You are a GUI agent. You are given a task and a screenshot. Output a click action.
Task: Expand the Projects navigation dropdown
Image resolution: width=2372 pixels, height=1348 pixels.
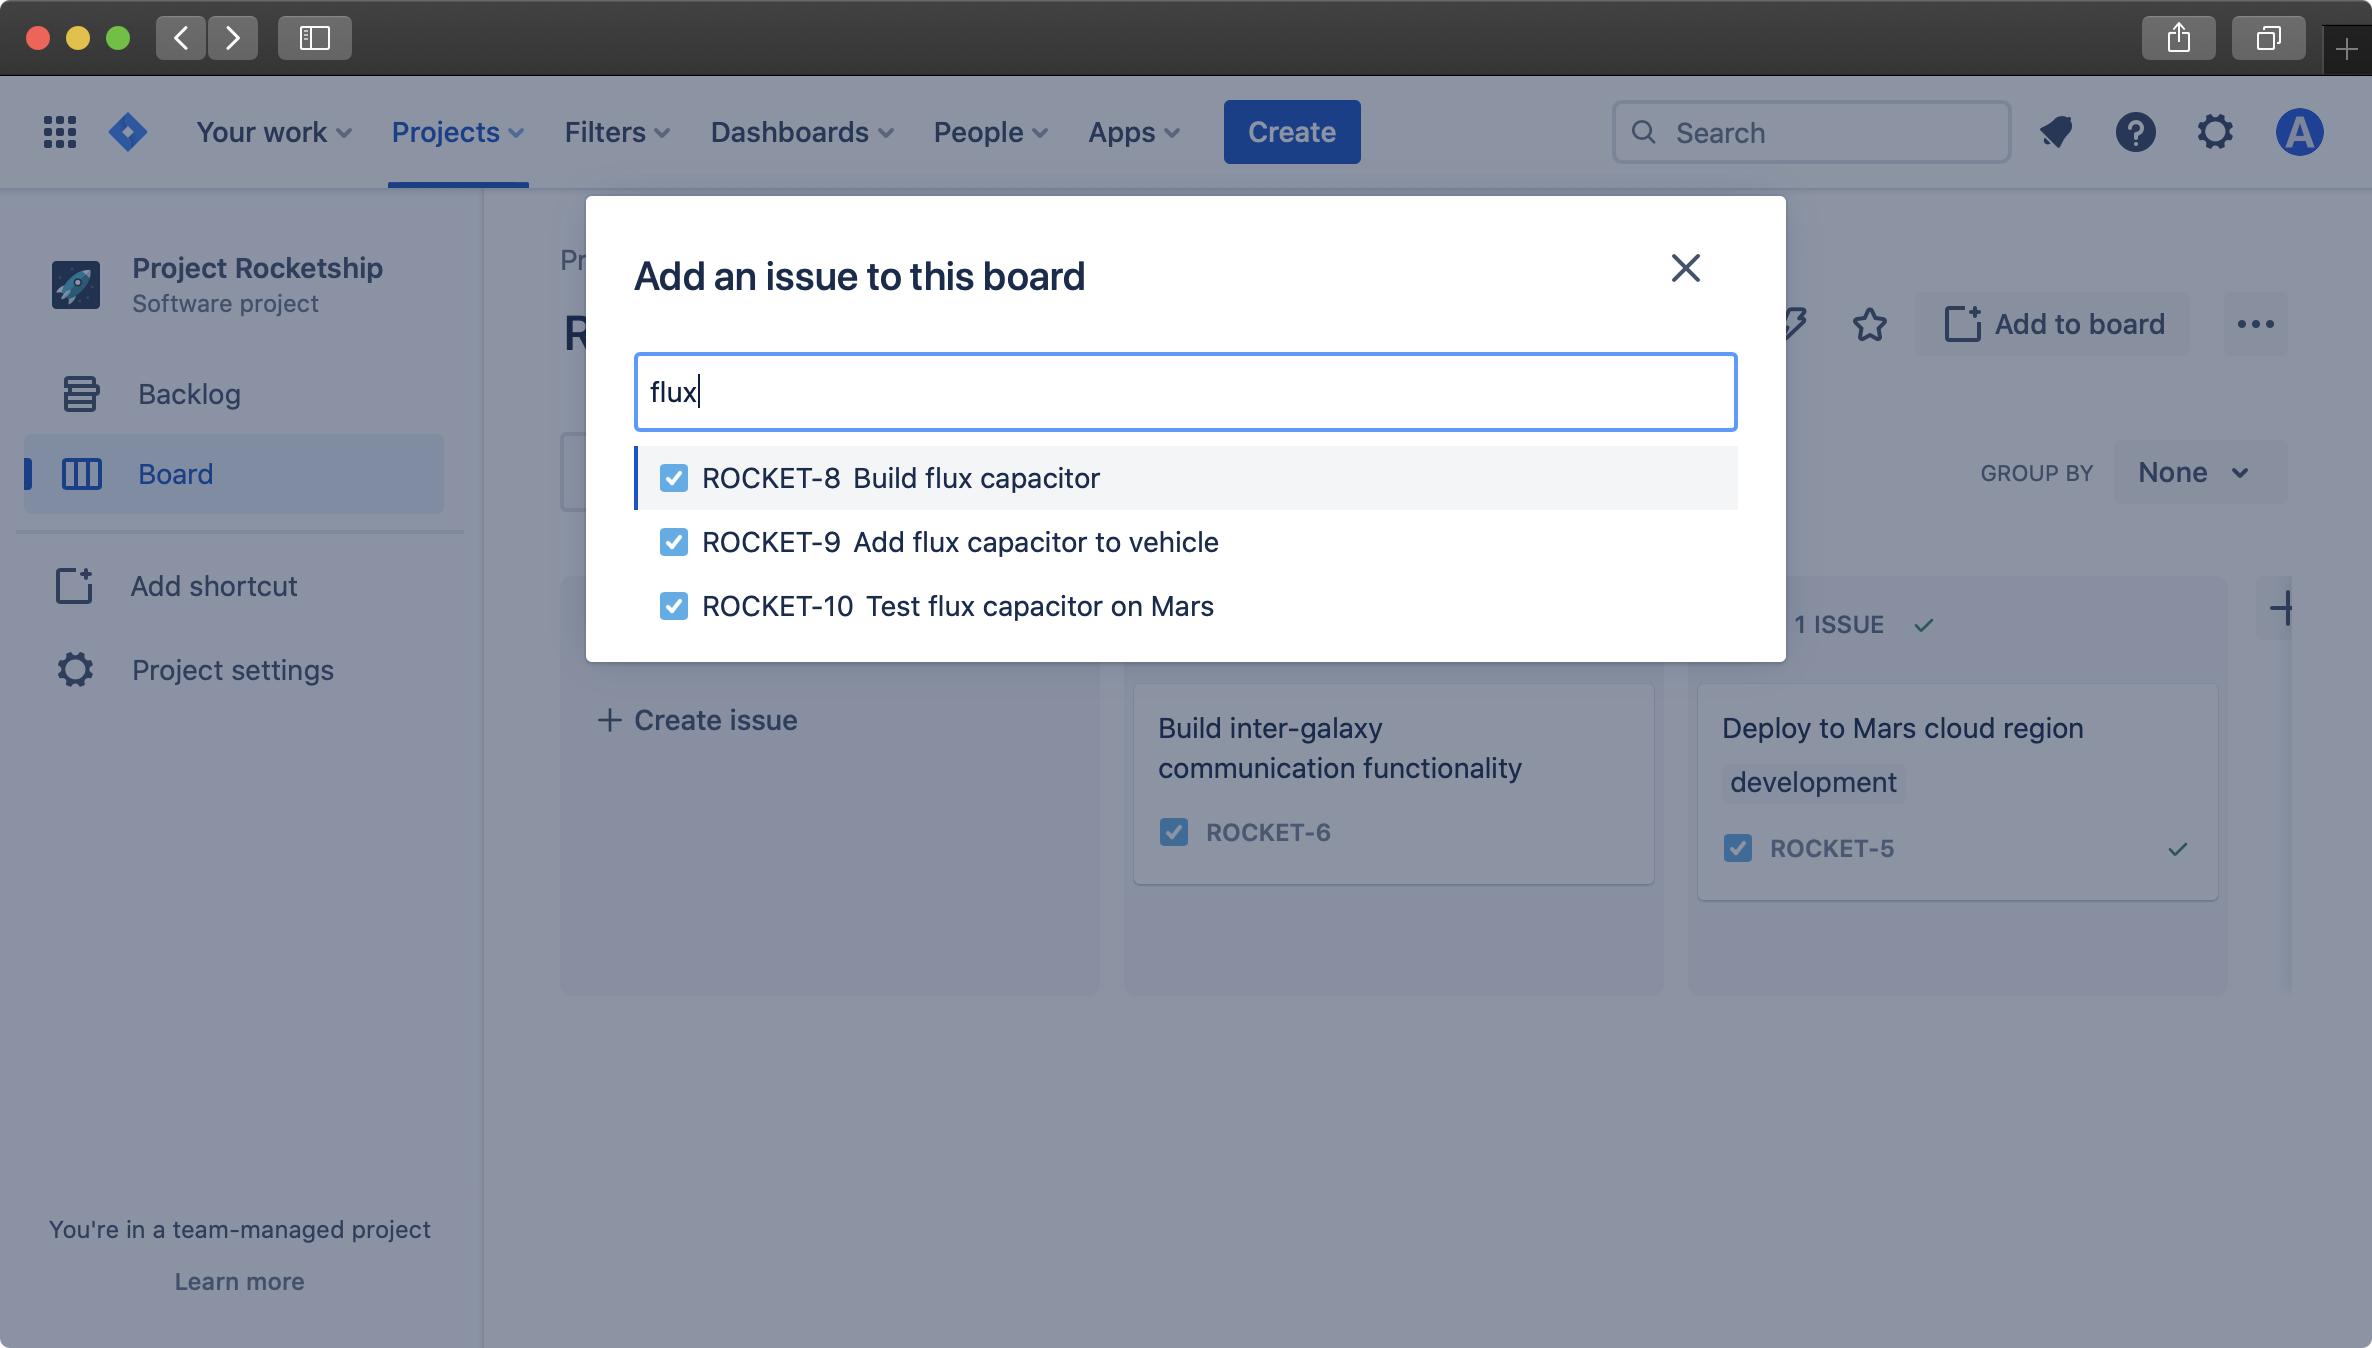click(458, 132)
